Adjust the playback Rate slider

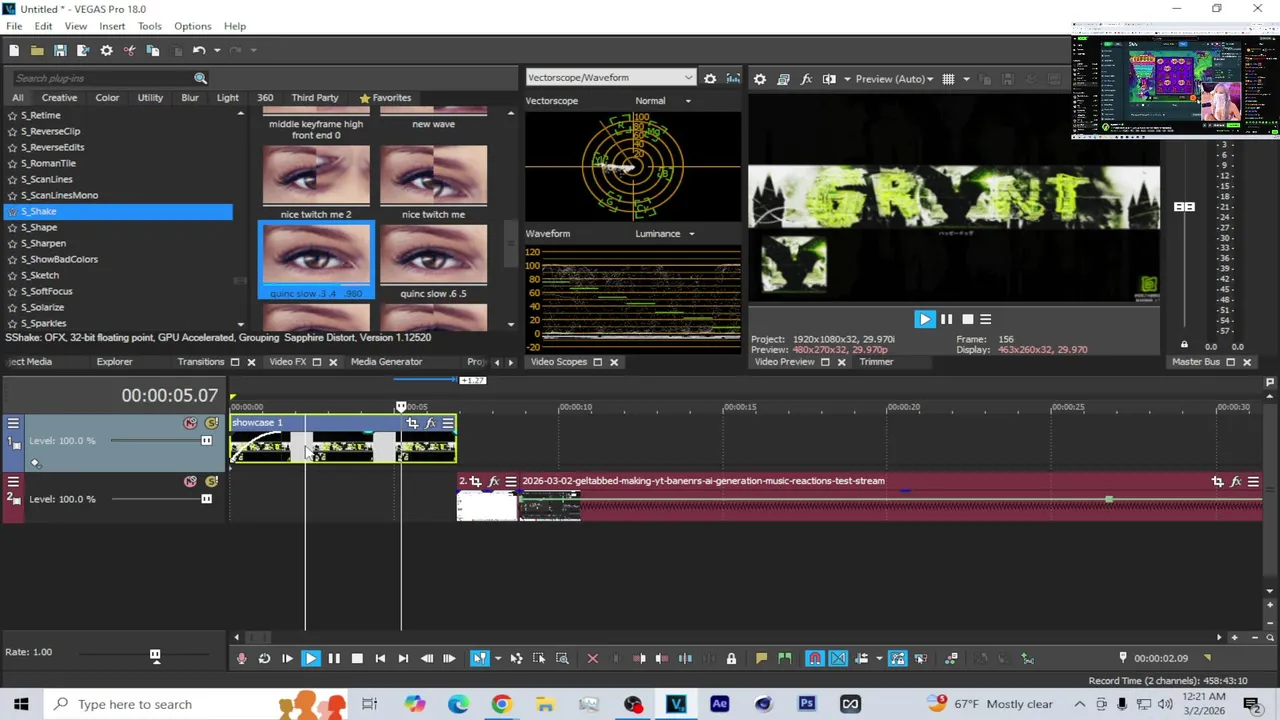[x=155, y=655]
